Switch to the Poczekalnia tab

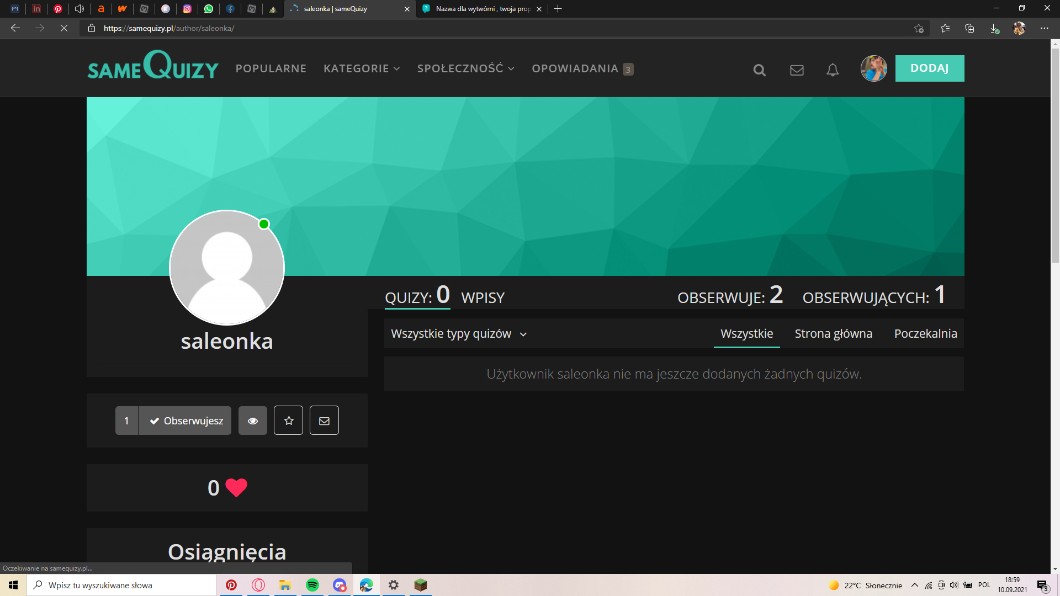pos(925,334)
